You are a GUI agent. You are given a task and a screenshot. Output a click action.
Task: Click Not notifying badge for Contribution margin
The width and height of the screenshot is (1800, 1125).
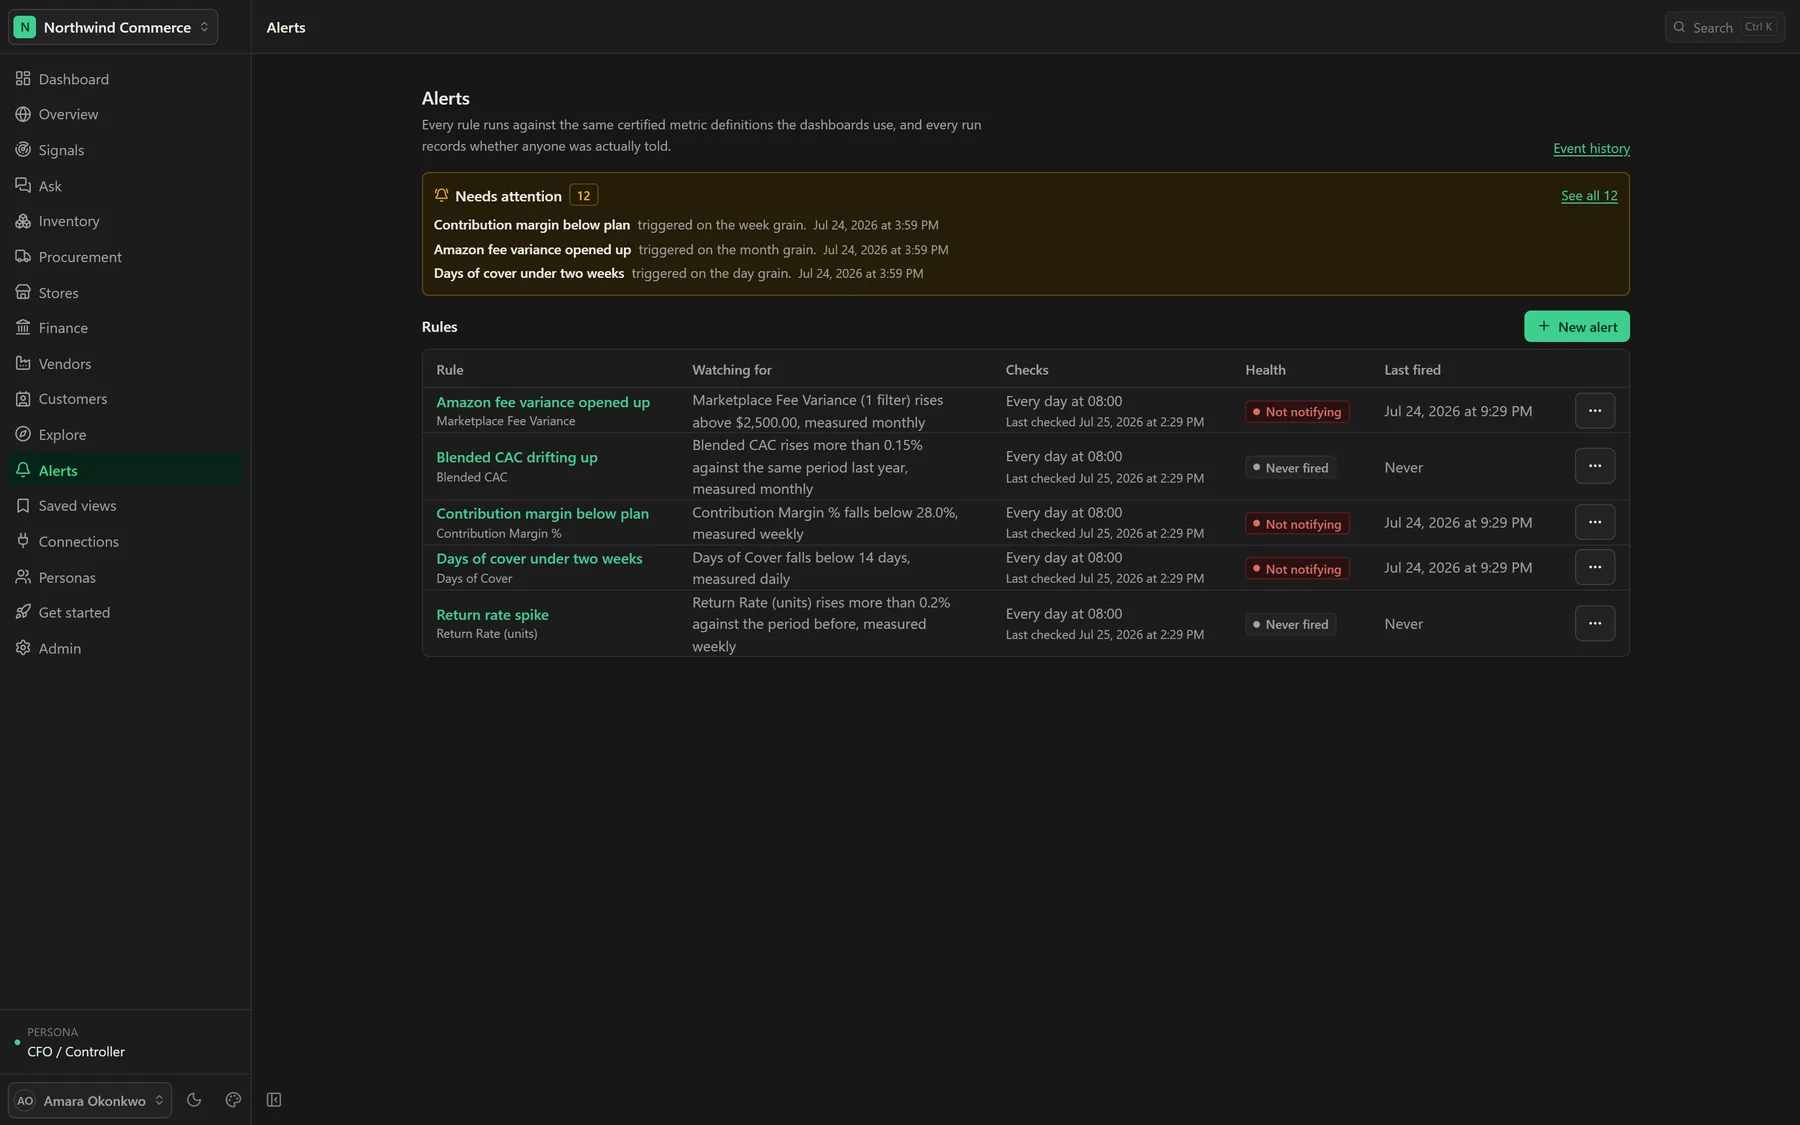pos(1297,524)
